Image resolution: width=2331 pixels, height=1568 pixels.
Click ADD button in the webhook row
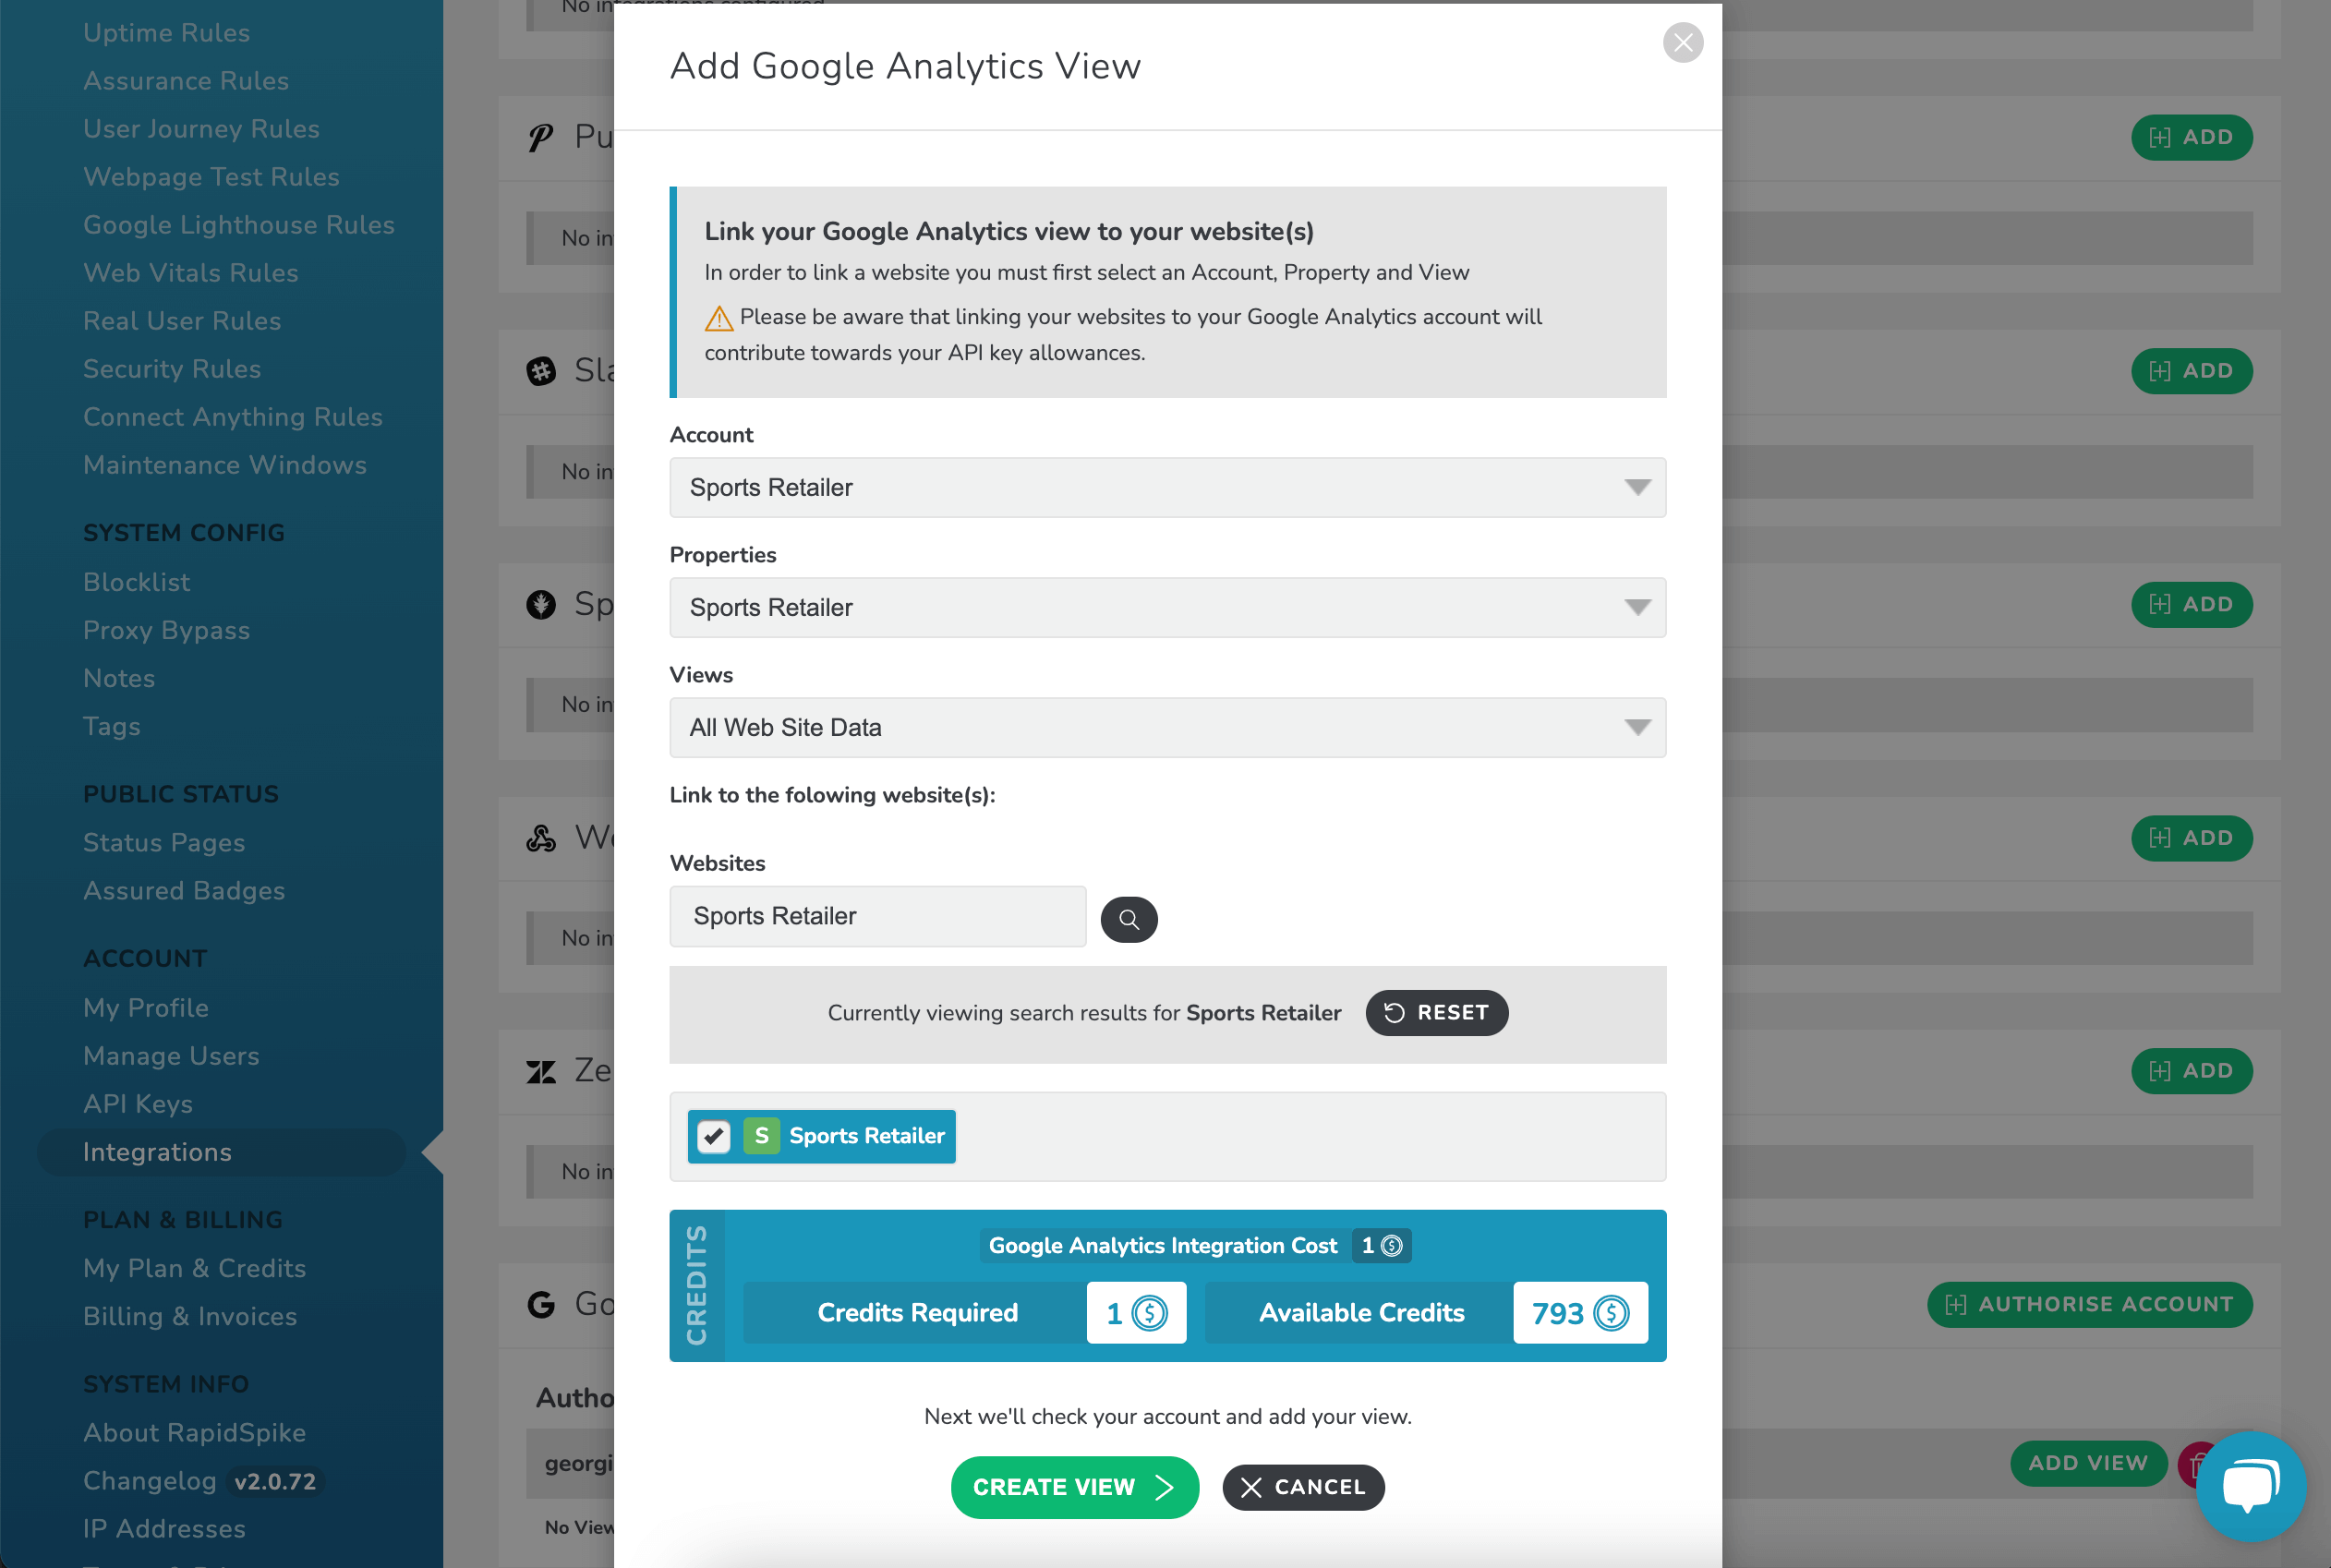coord(2191,838)
